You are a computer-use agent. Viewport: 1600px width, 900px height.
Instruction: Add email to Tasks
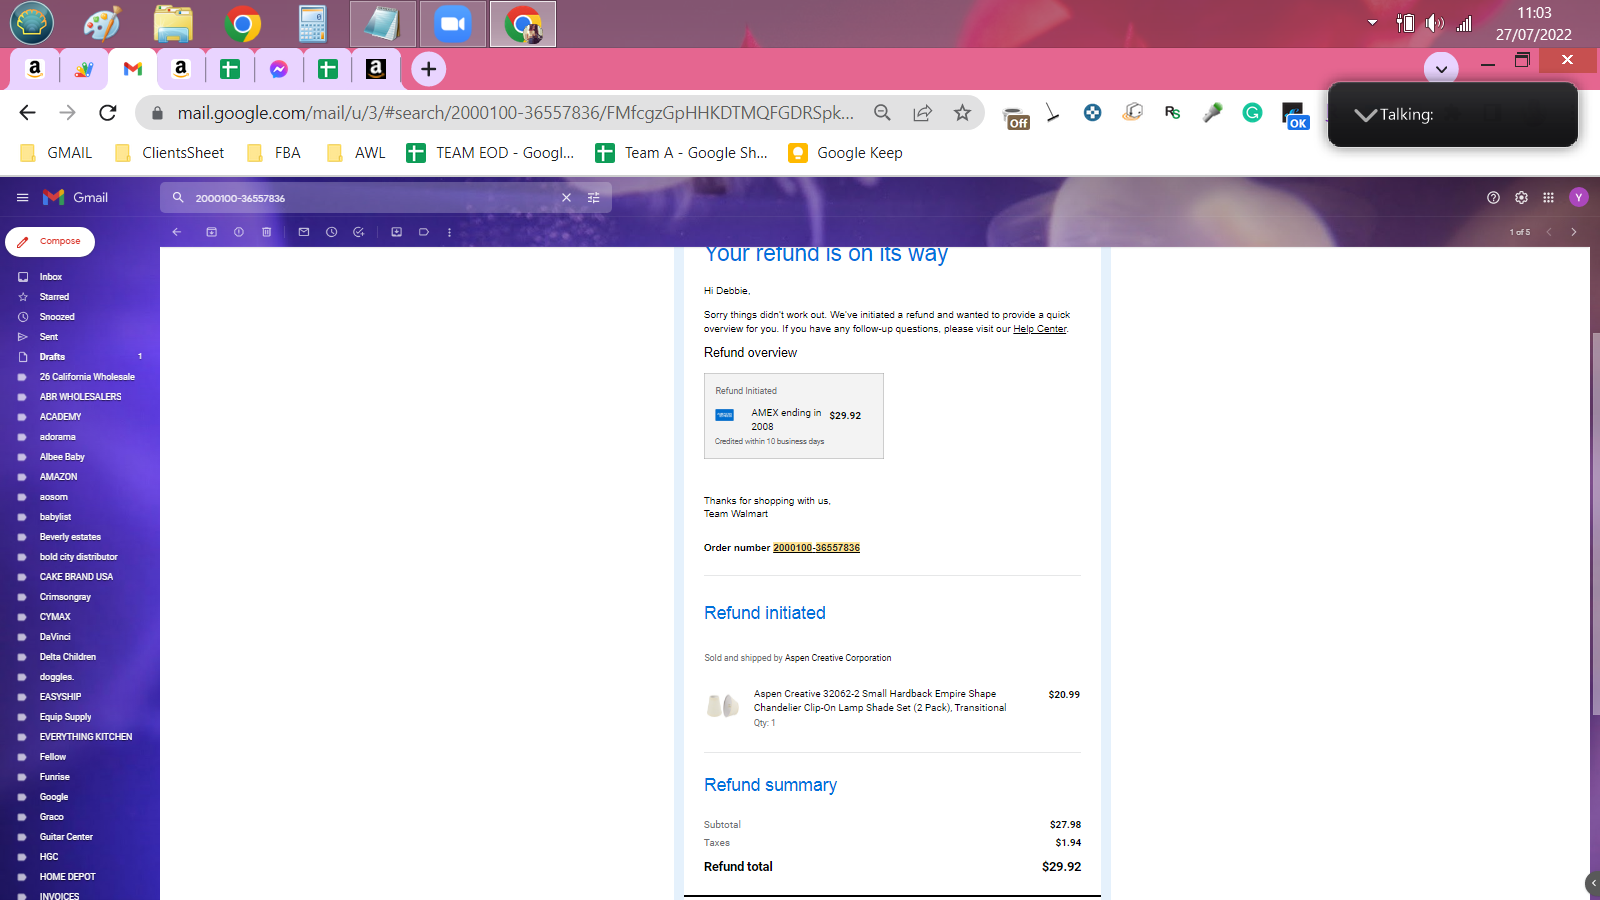pos(359,232)
